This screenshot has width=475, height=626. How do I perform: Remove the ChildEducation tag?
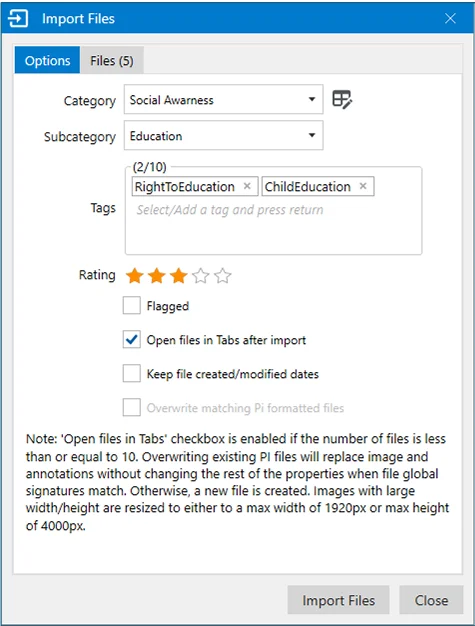coord(363,186)
